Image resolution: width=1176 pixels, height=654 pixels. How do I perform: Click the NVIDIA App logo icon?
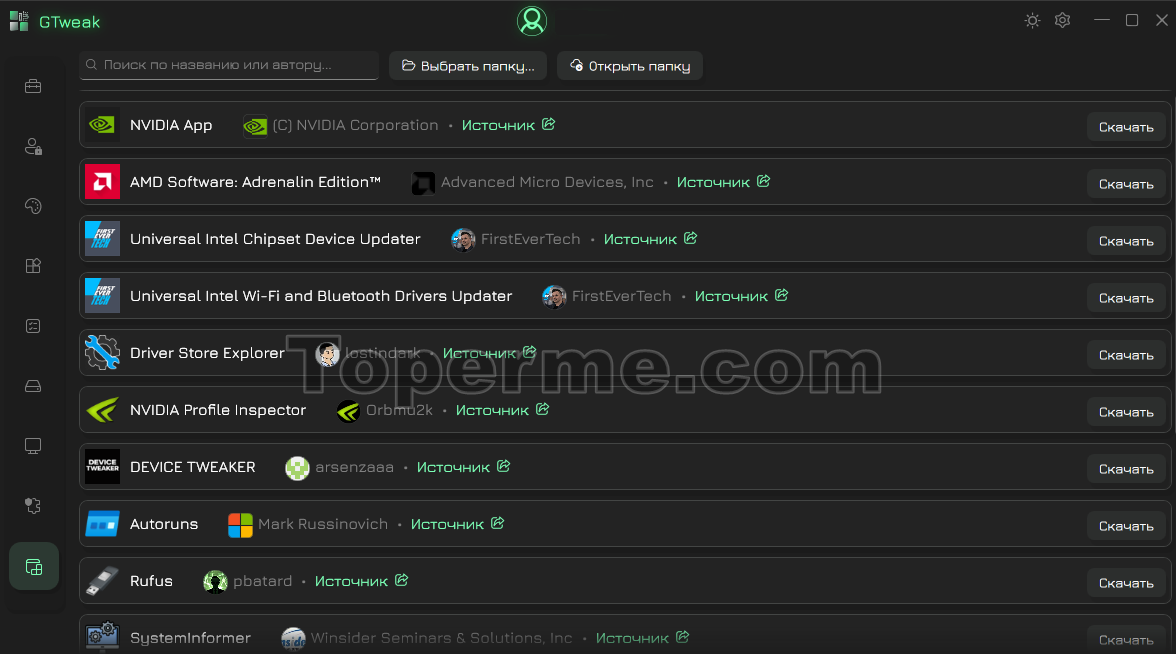pos(102,124)
